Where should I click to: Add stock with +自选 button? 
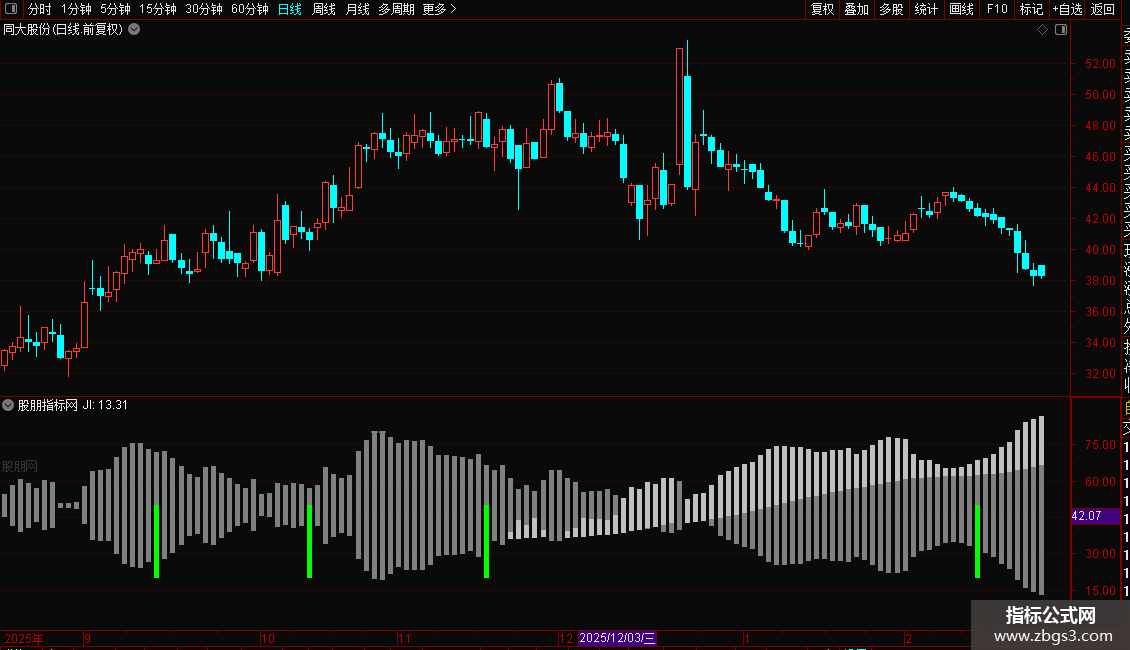click(1067, 9)
